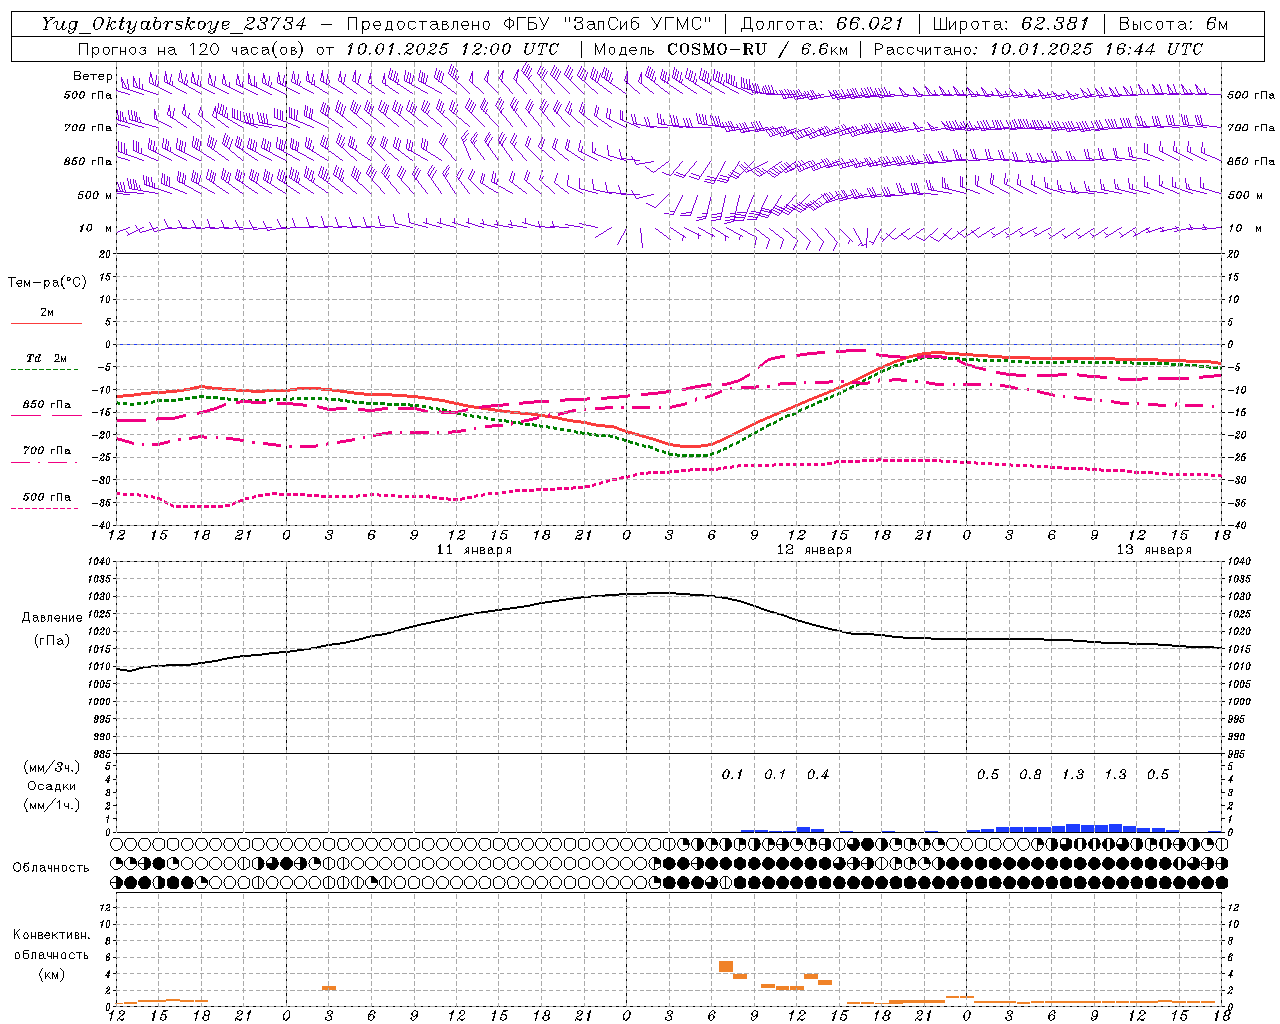This screenshot has width=1280, height=1024.
Task: Click the 11 января date label
Action: [474, 550]
